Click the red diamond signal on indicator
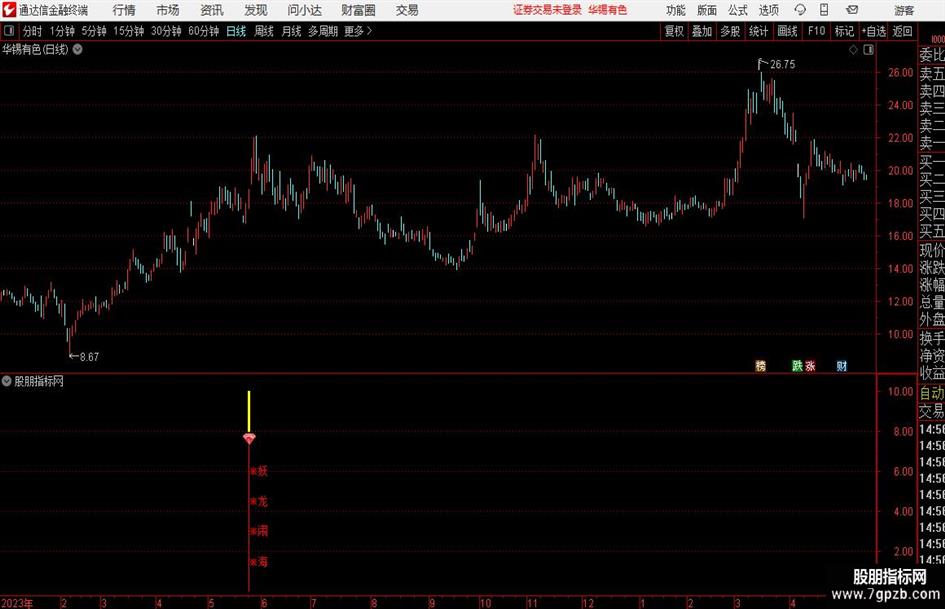This screenshot has height=609, width=945. click(x=249, y=438)
